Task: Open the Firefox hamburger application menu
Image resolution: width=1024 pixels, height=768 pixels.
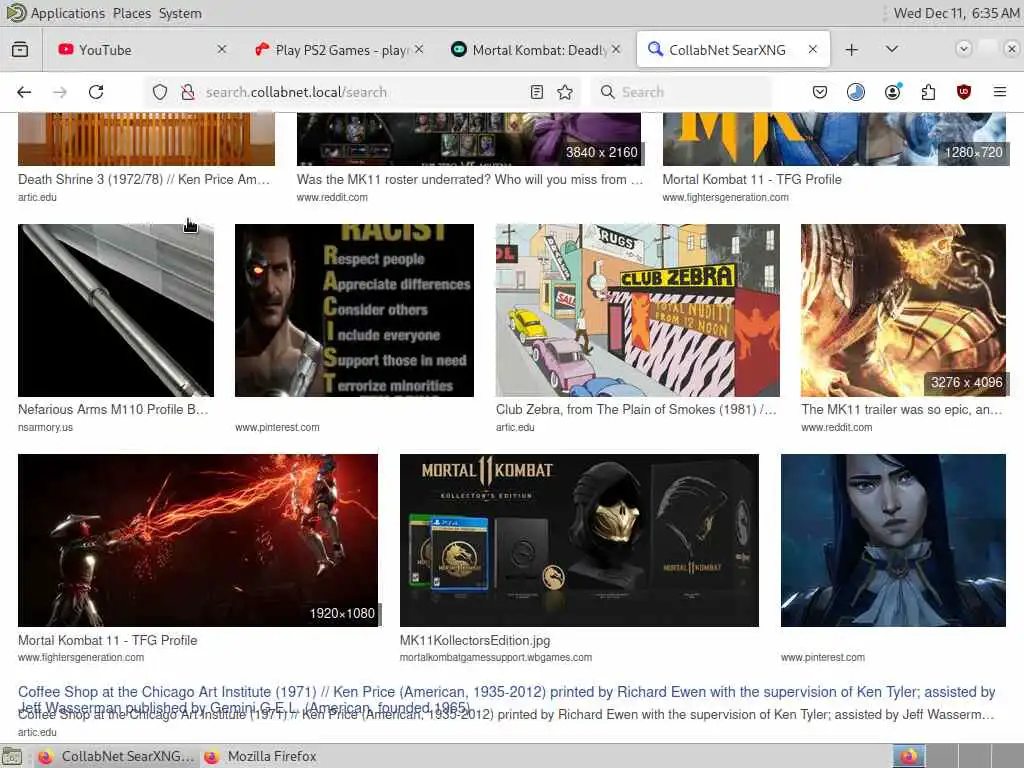Action: coord(1000,92)
